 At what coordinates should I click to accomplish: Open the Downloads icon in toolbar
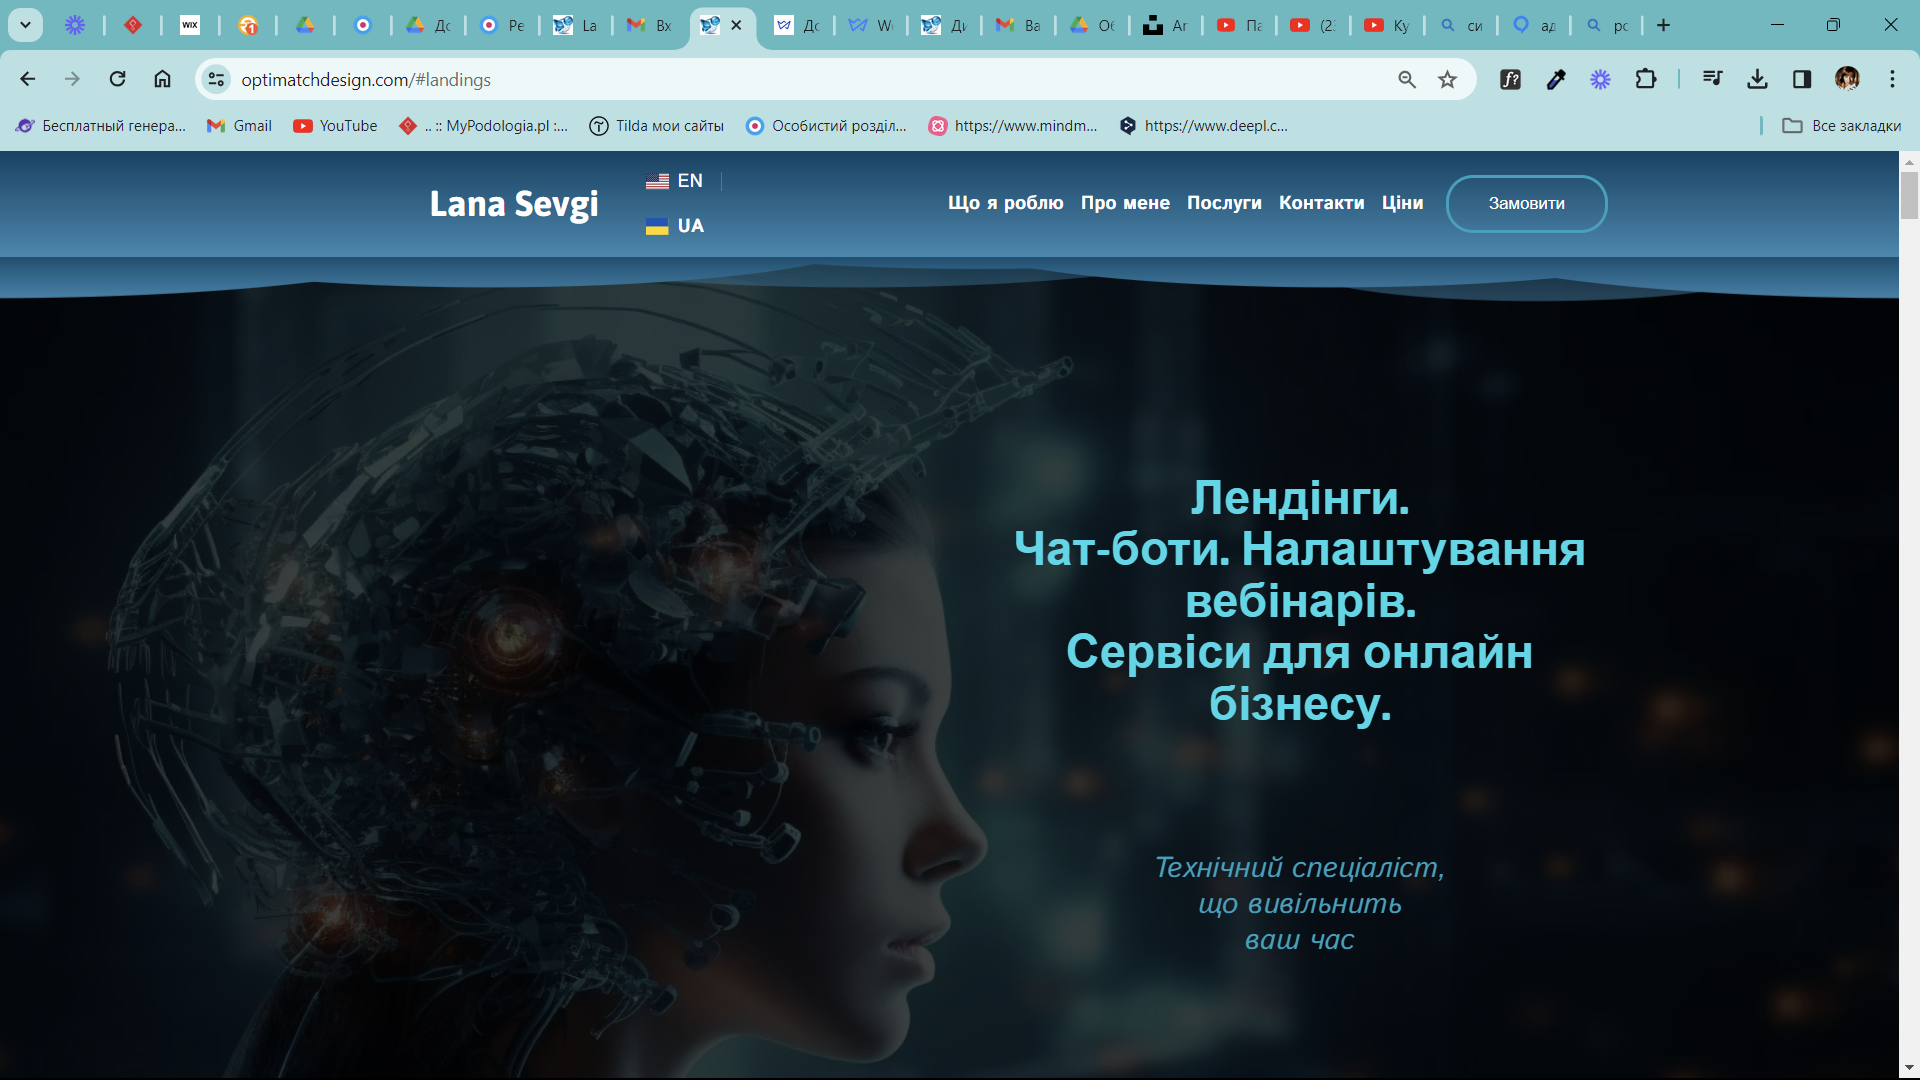1758,79
